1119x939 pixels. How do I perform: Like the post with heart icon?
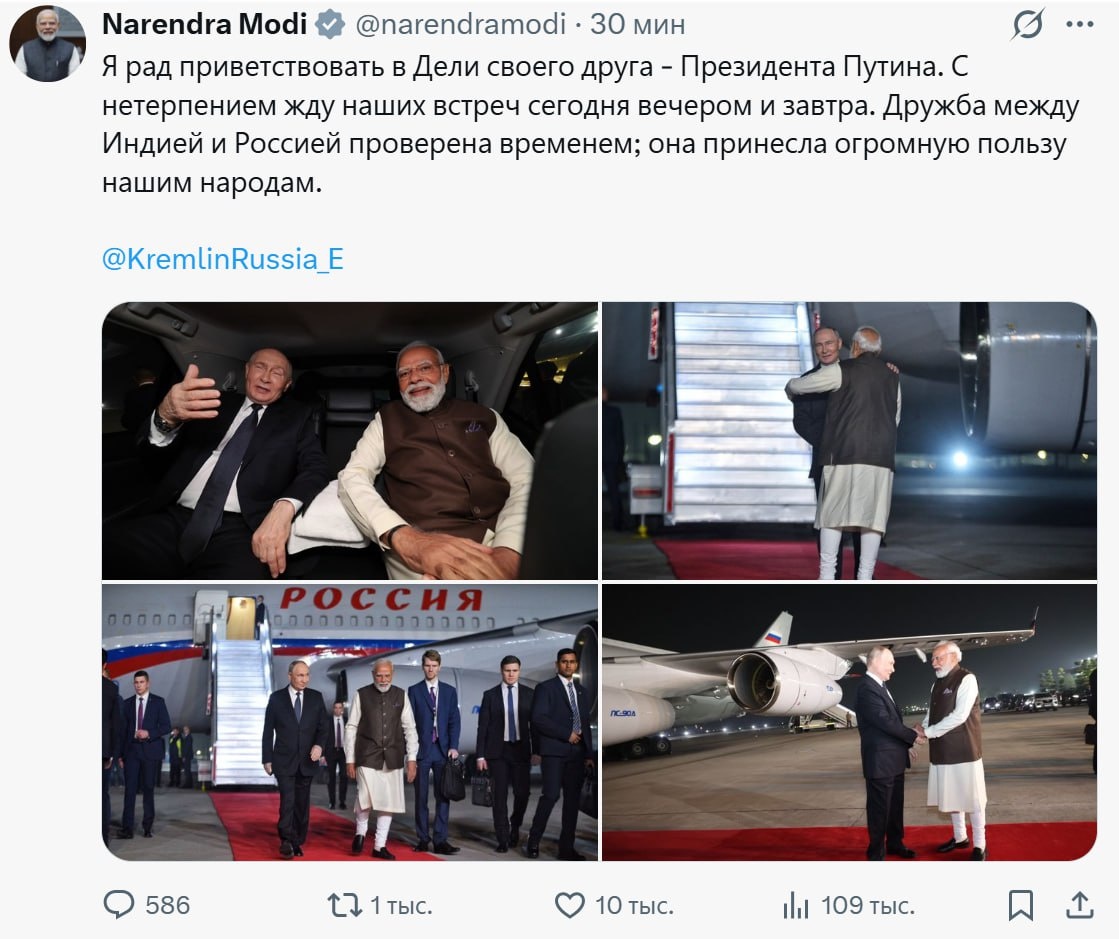(x=569, y=905)
